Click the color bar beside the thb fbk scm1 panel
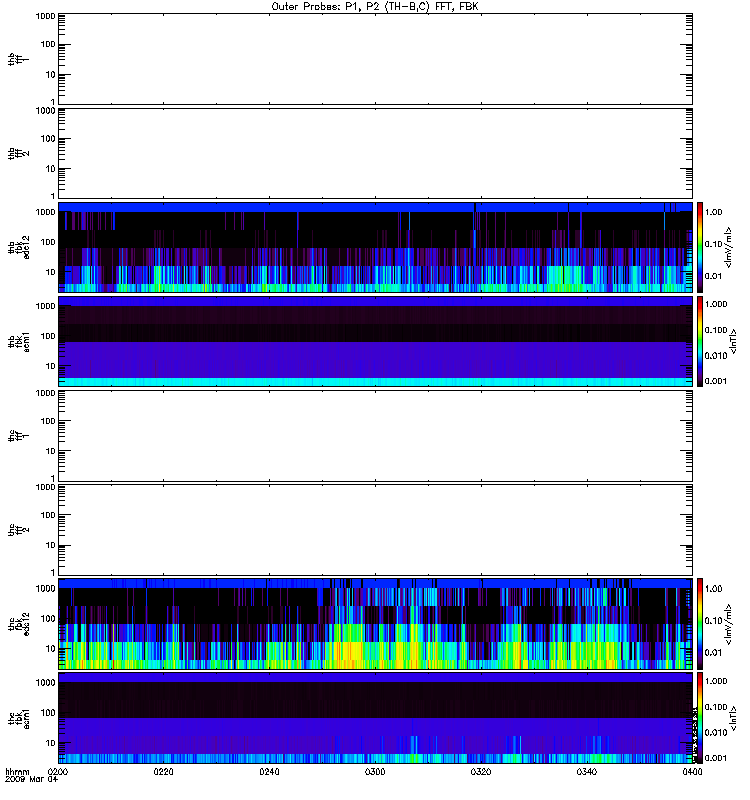The image size is (750, 800). 700,341
